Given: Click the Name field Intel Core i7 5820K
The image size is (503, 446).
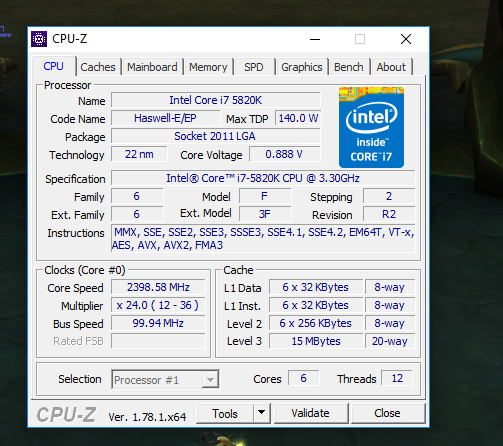Looking at the screenshot, I should coord(216,100).
